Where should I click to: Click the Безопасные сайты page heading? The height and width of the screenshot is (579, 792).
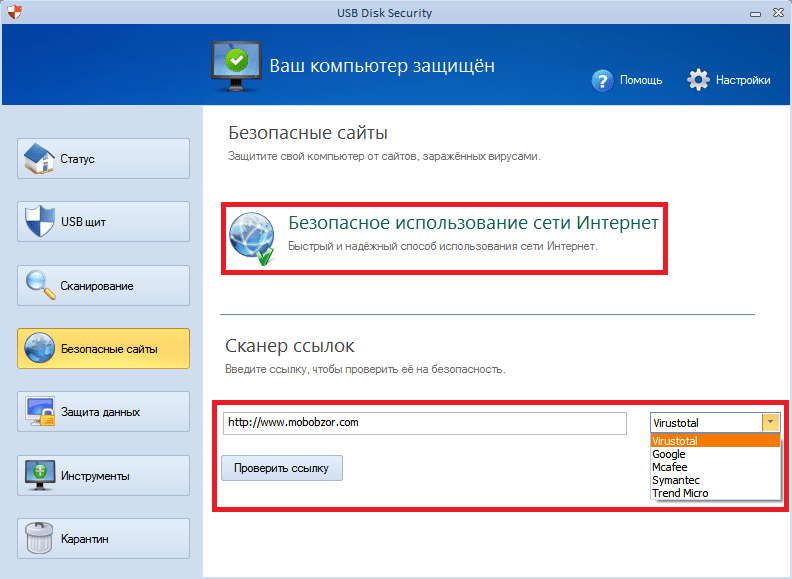(308, 133)
